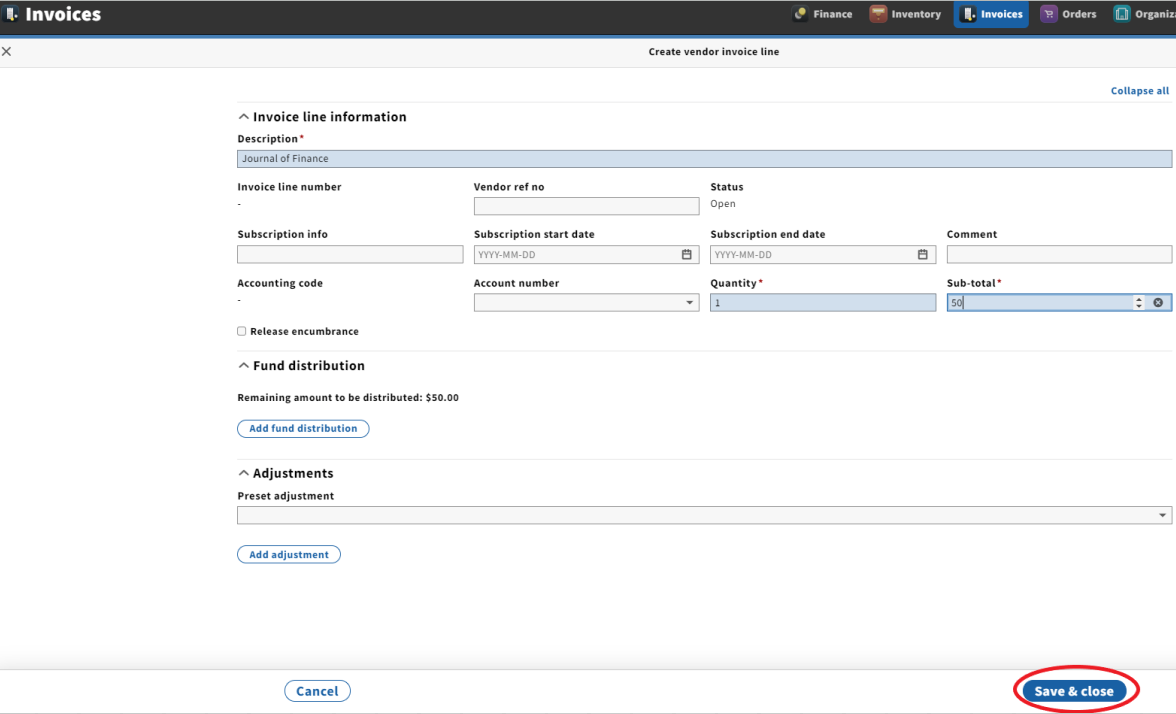Screen dimensions: 1176x714
Task: Open the Organizations app icon
Action: coord(1121,14)
